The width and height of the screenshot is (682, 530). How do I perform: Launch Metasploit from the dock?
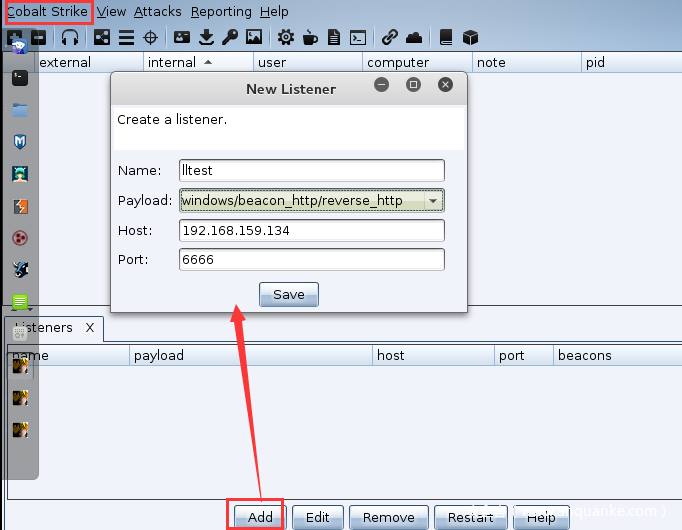click(20, 142)
